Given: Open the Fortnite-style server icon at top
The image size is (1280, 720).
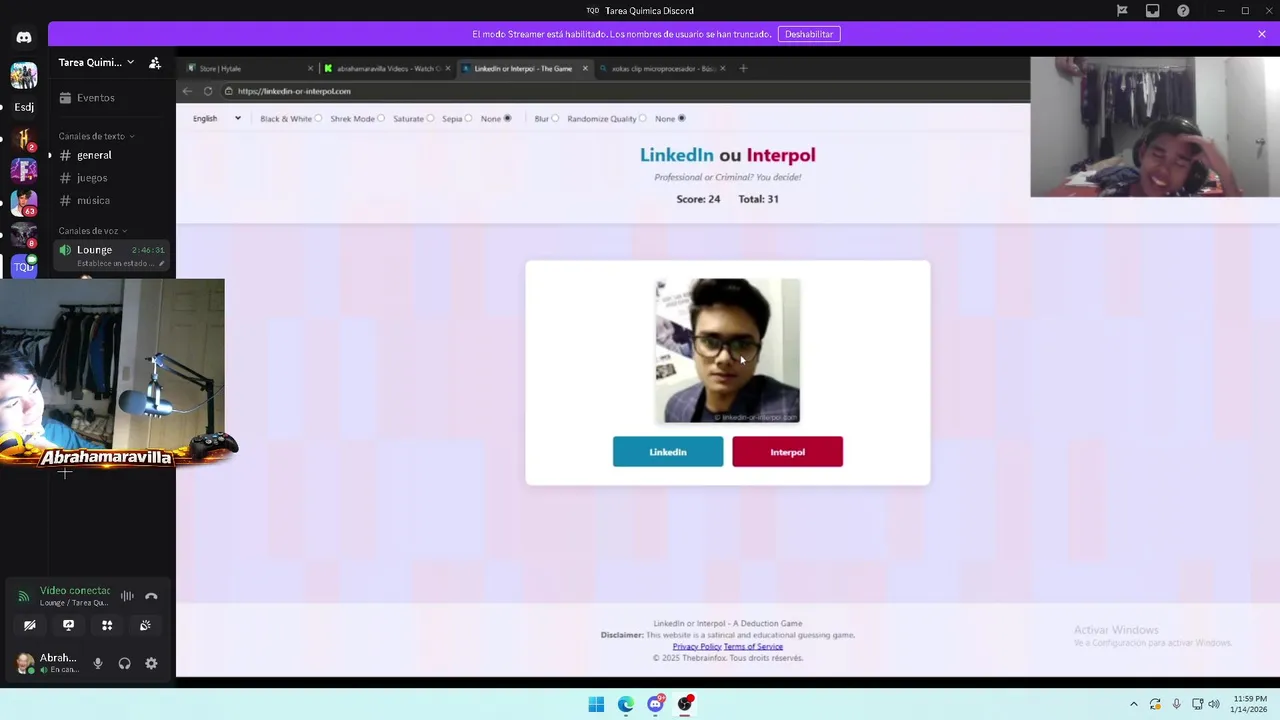Looking at the screenshot, I should (x=24, y=75).
